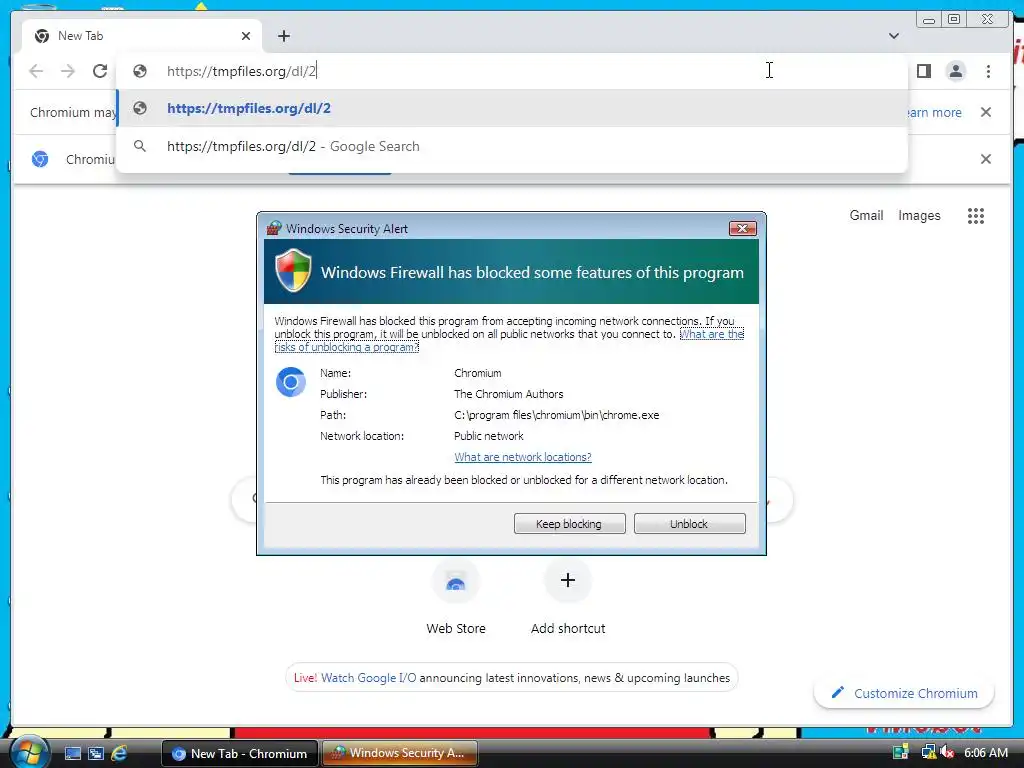Open Watch Google I/O link
Viewport: 1024px width, 768px height.
pos(368,678)
